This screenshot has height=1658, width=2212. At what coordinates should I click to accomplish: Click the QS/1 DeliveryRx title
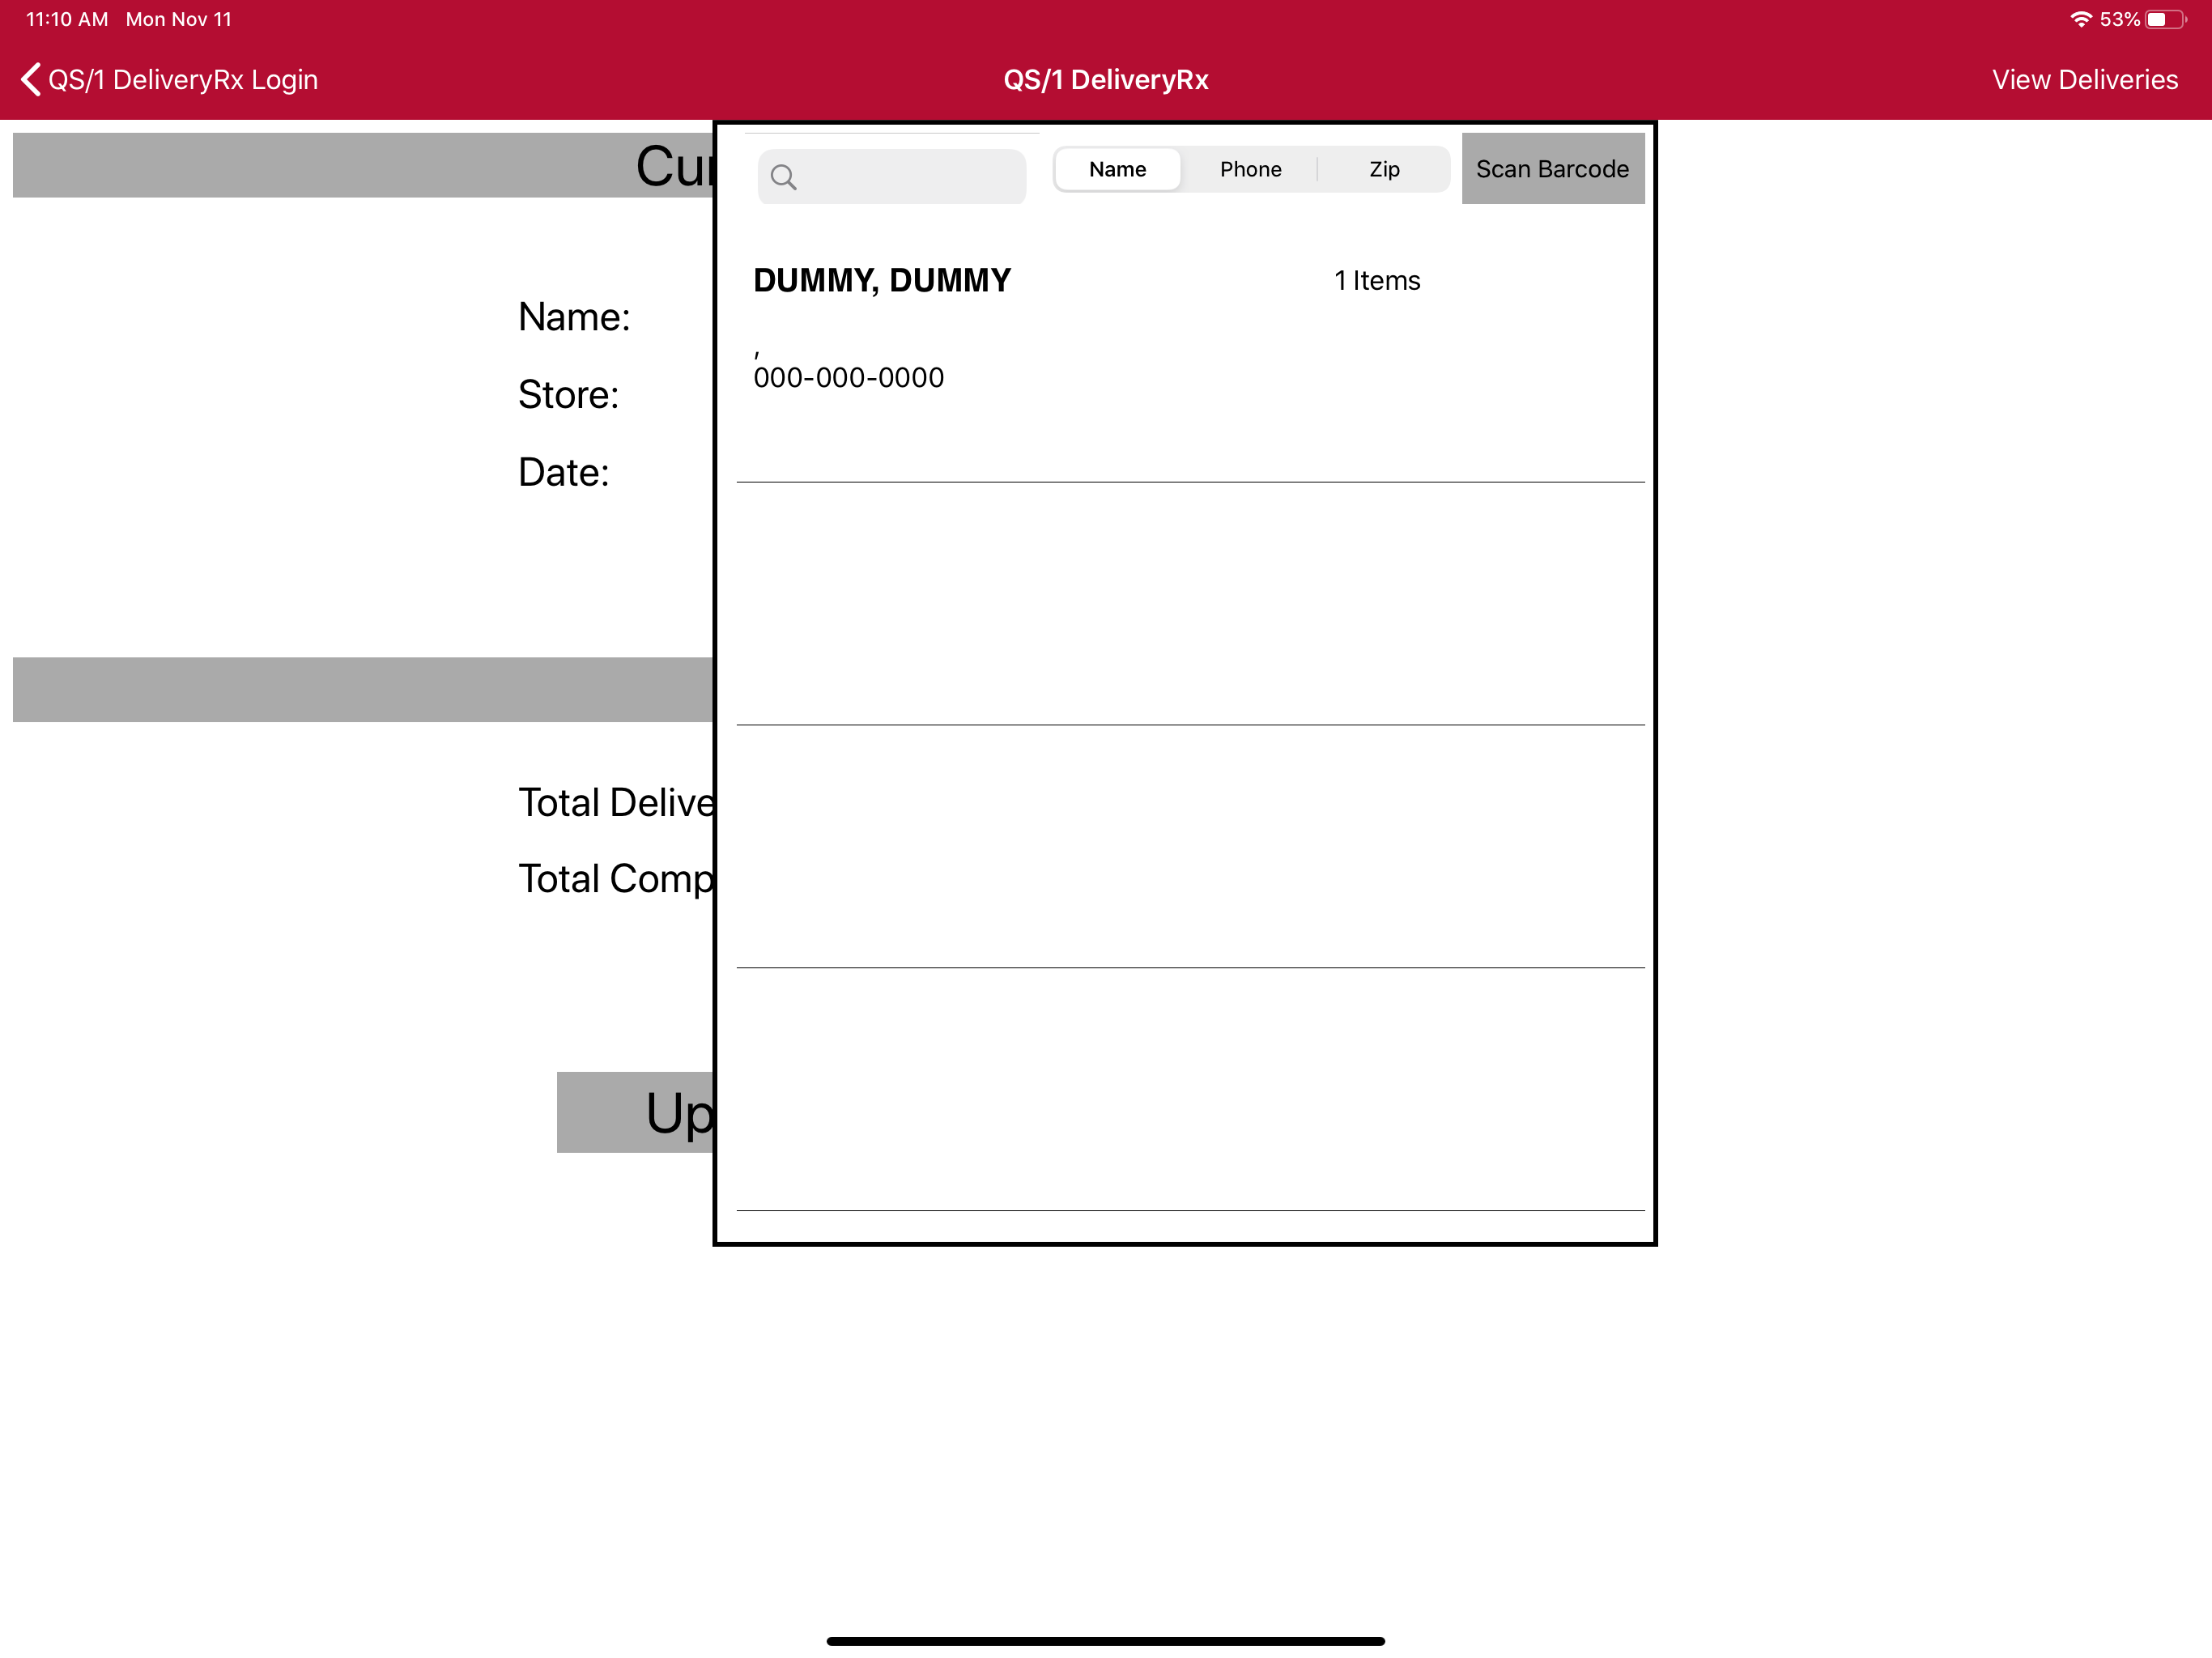[1106, 80]
